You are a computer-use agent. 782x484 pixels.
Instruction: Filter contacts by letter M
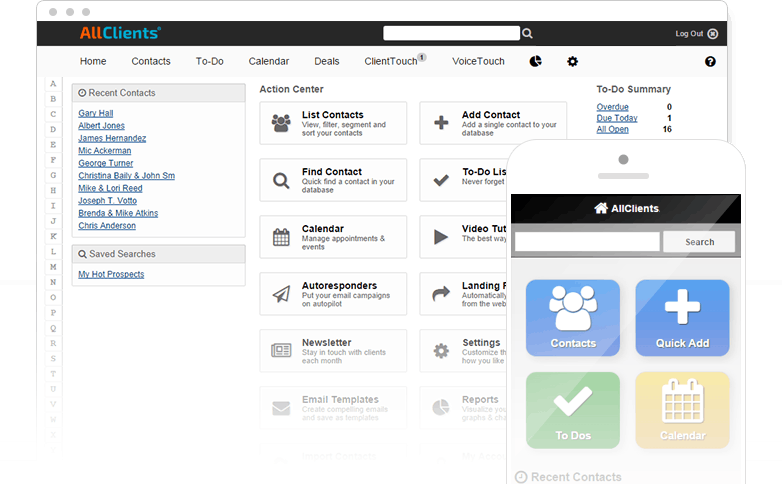pos(53,267)
